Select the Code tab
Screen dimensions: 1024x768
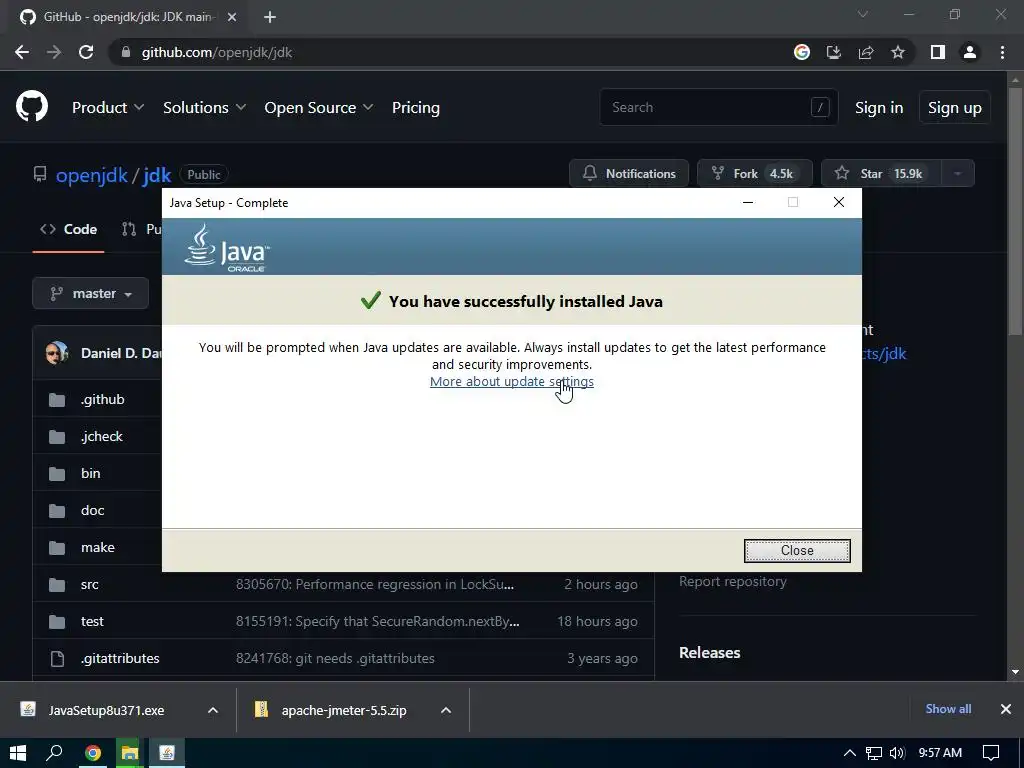[x=69, y=229]
